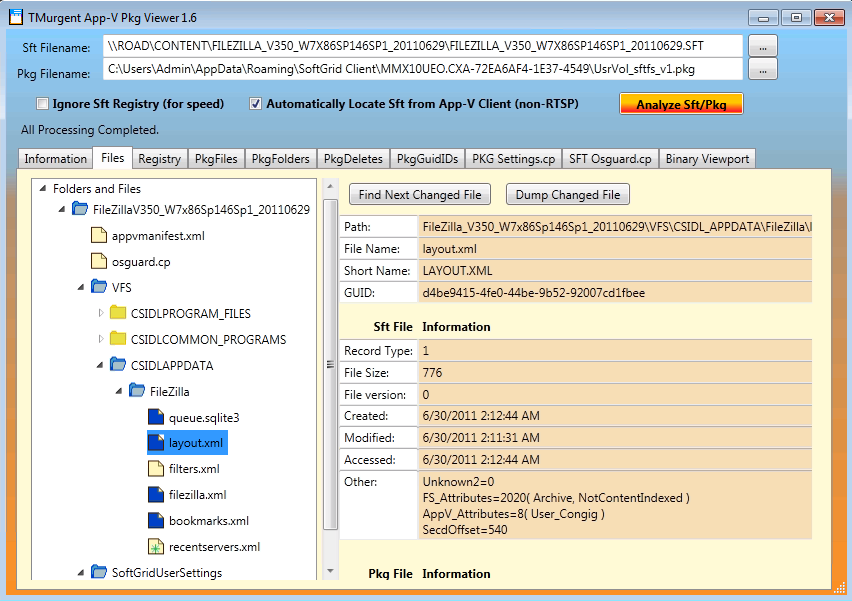Click the window resize grip corner

(x=840, y=586)
